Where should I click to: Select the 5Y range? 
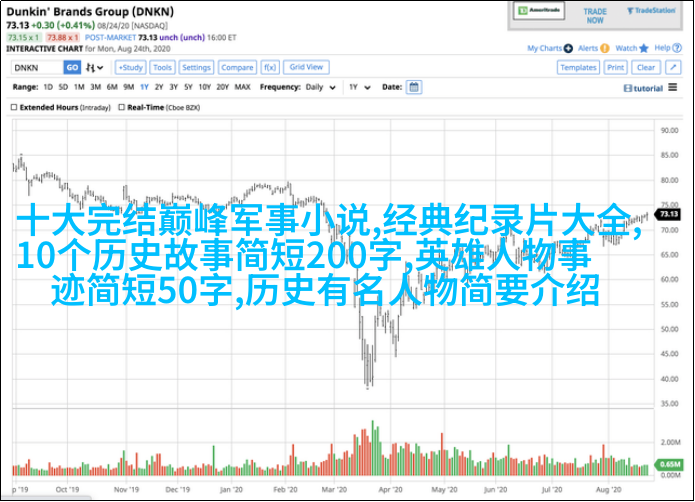click(x=188, y=87)
